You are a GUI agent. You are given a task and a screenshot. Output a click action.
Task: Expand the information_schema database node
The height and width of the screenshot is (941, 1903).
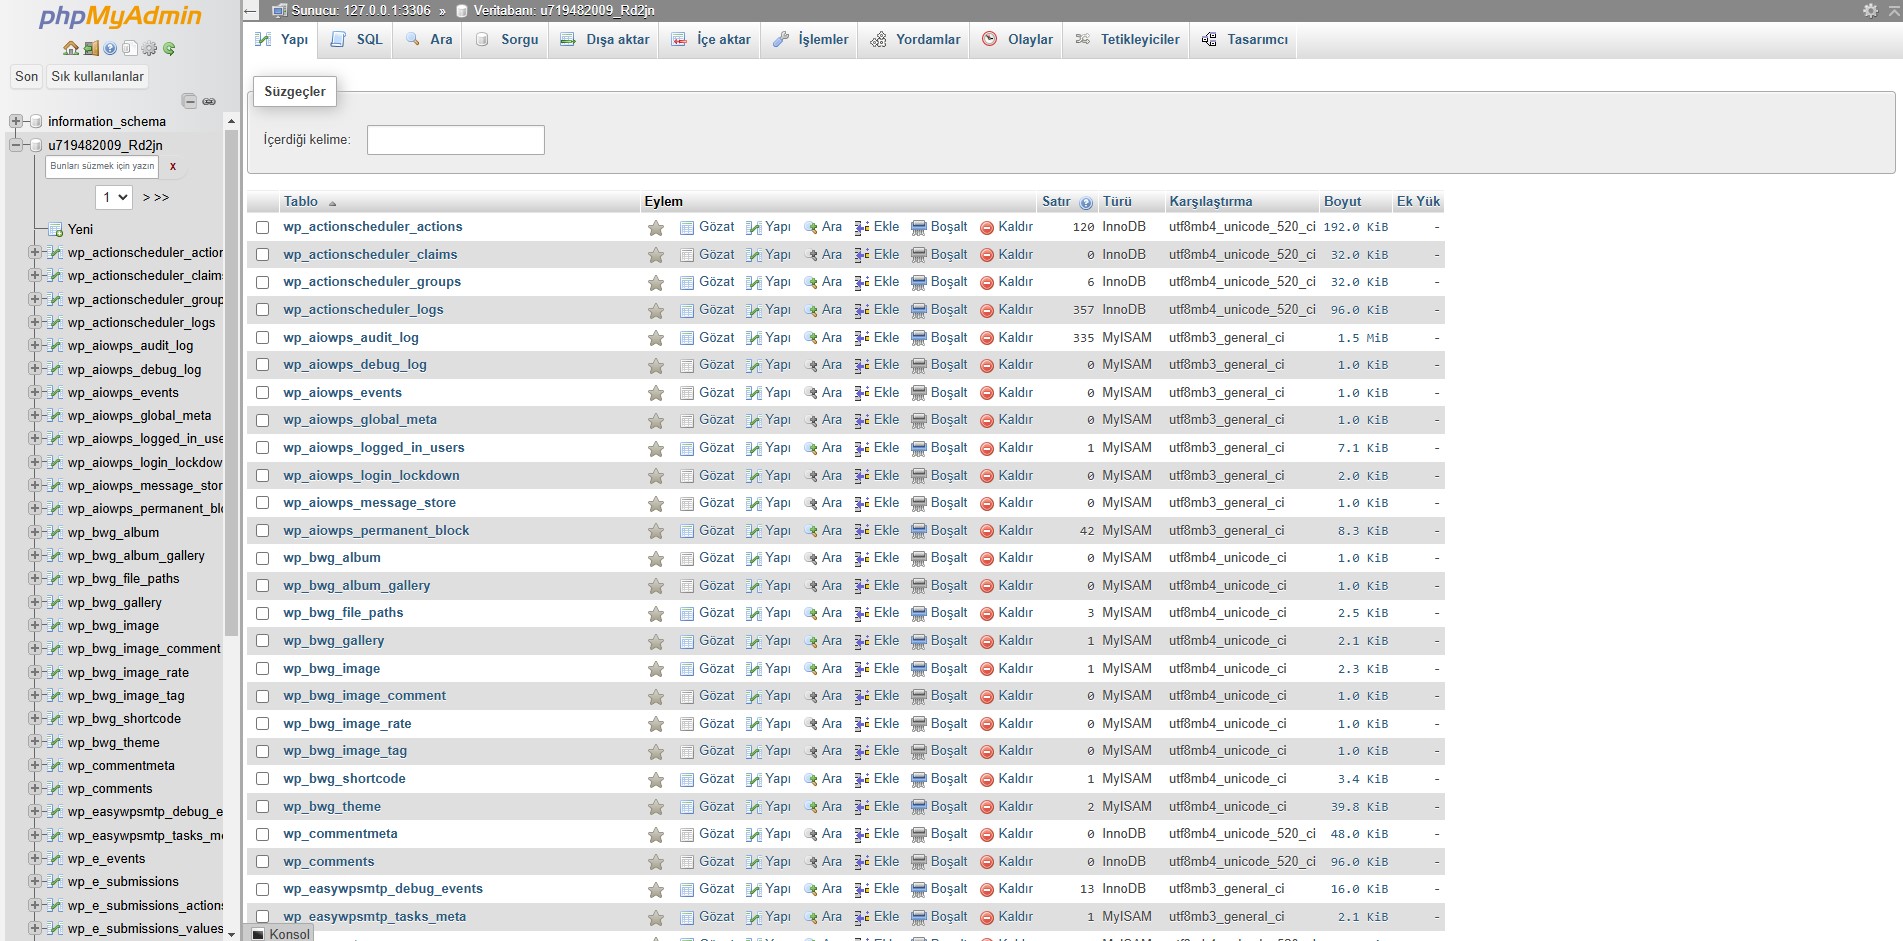point(15,121)
